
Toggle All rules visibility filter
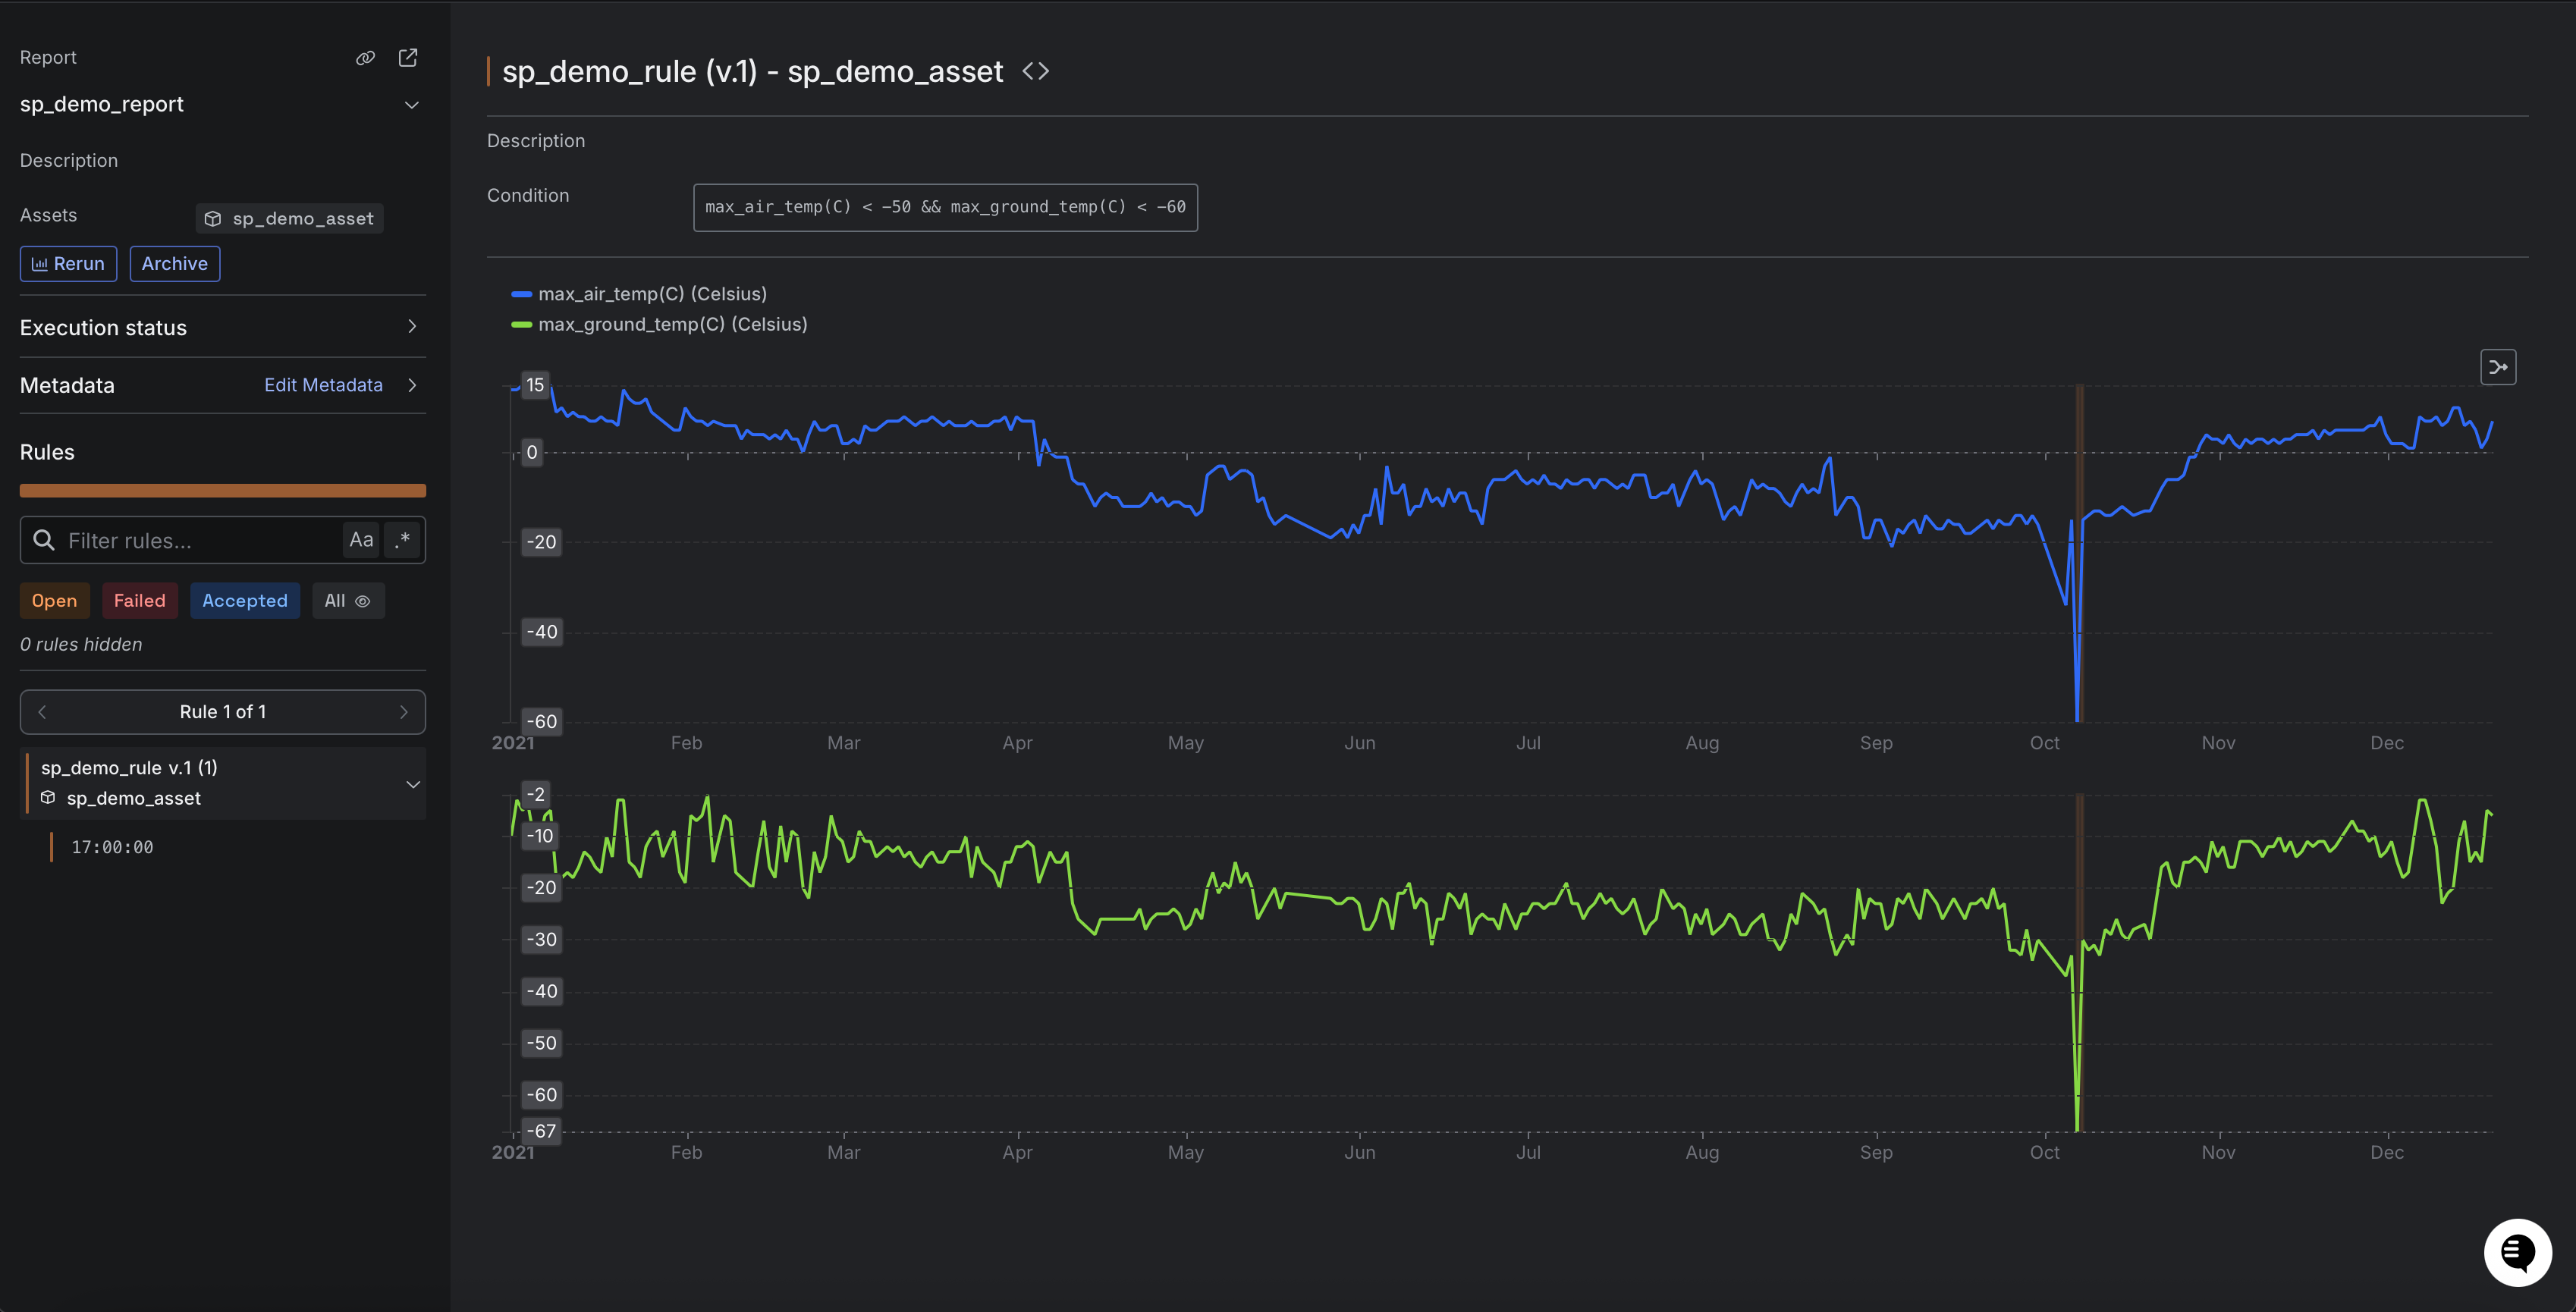click(x=347, y=601)
